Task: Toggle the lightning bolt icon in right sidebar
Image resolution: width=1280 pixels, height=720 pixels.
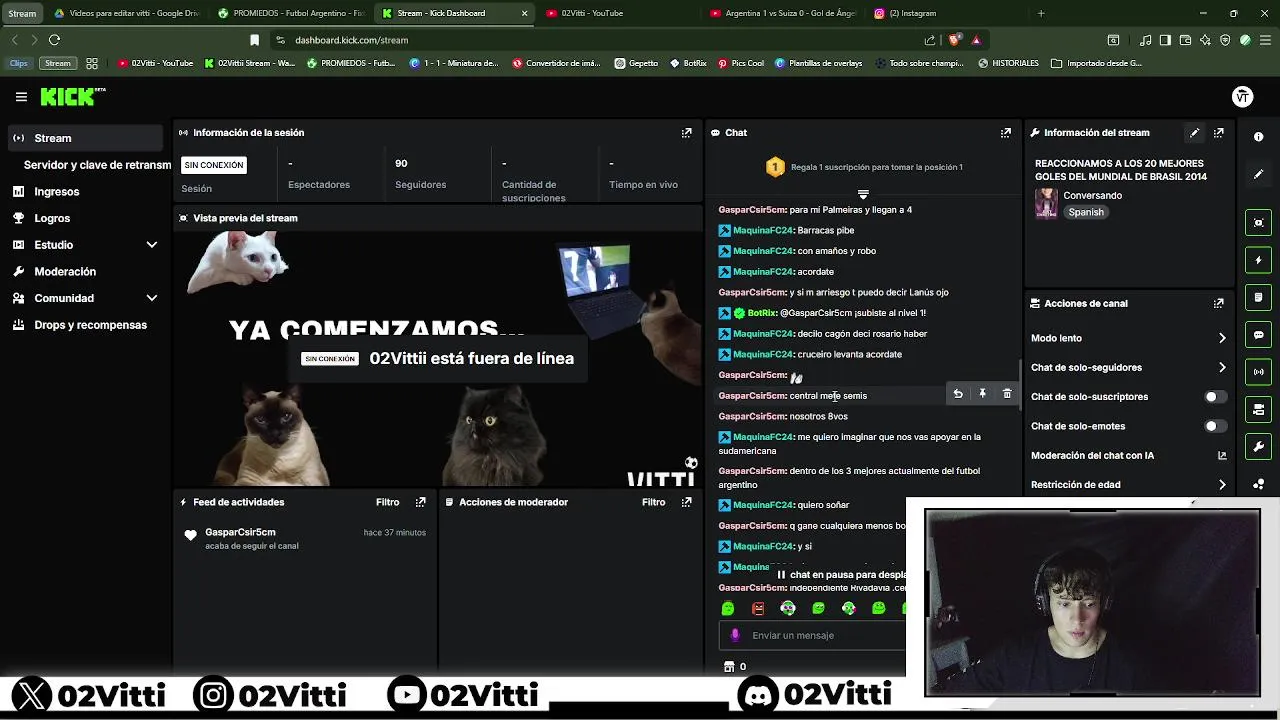Action: coord(1258,260)
